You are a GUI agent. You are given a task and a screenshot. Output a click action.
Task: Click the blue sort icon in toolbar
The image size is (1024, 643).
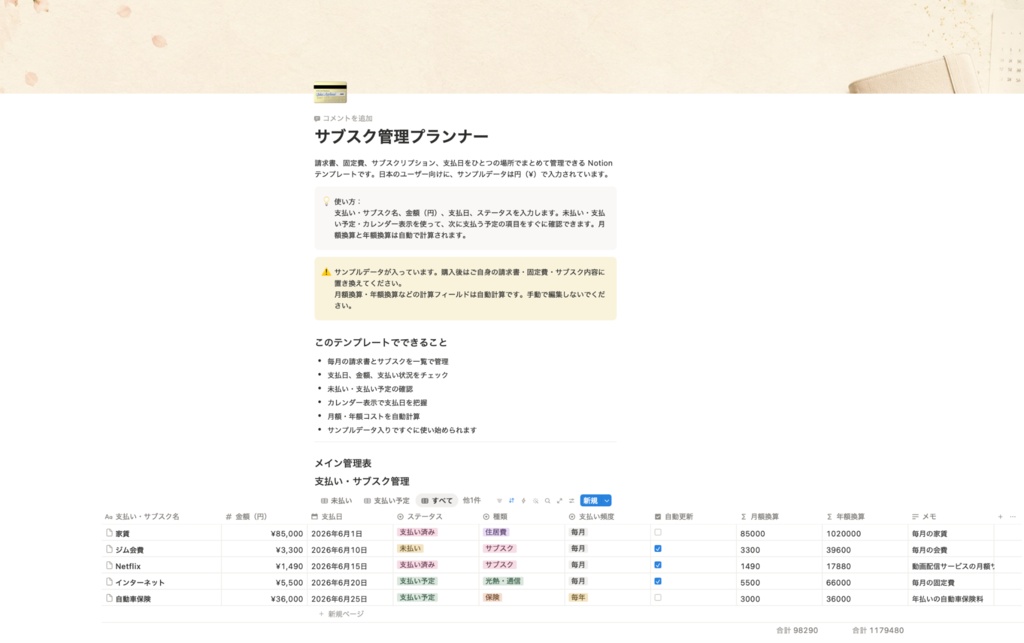pyautogui.click(x=511, y=501)
